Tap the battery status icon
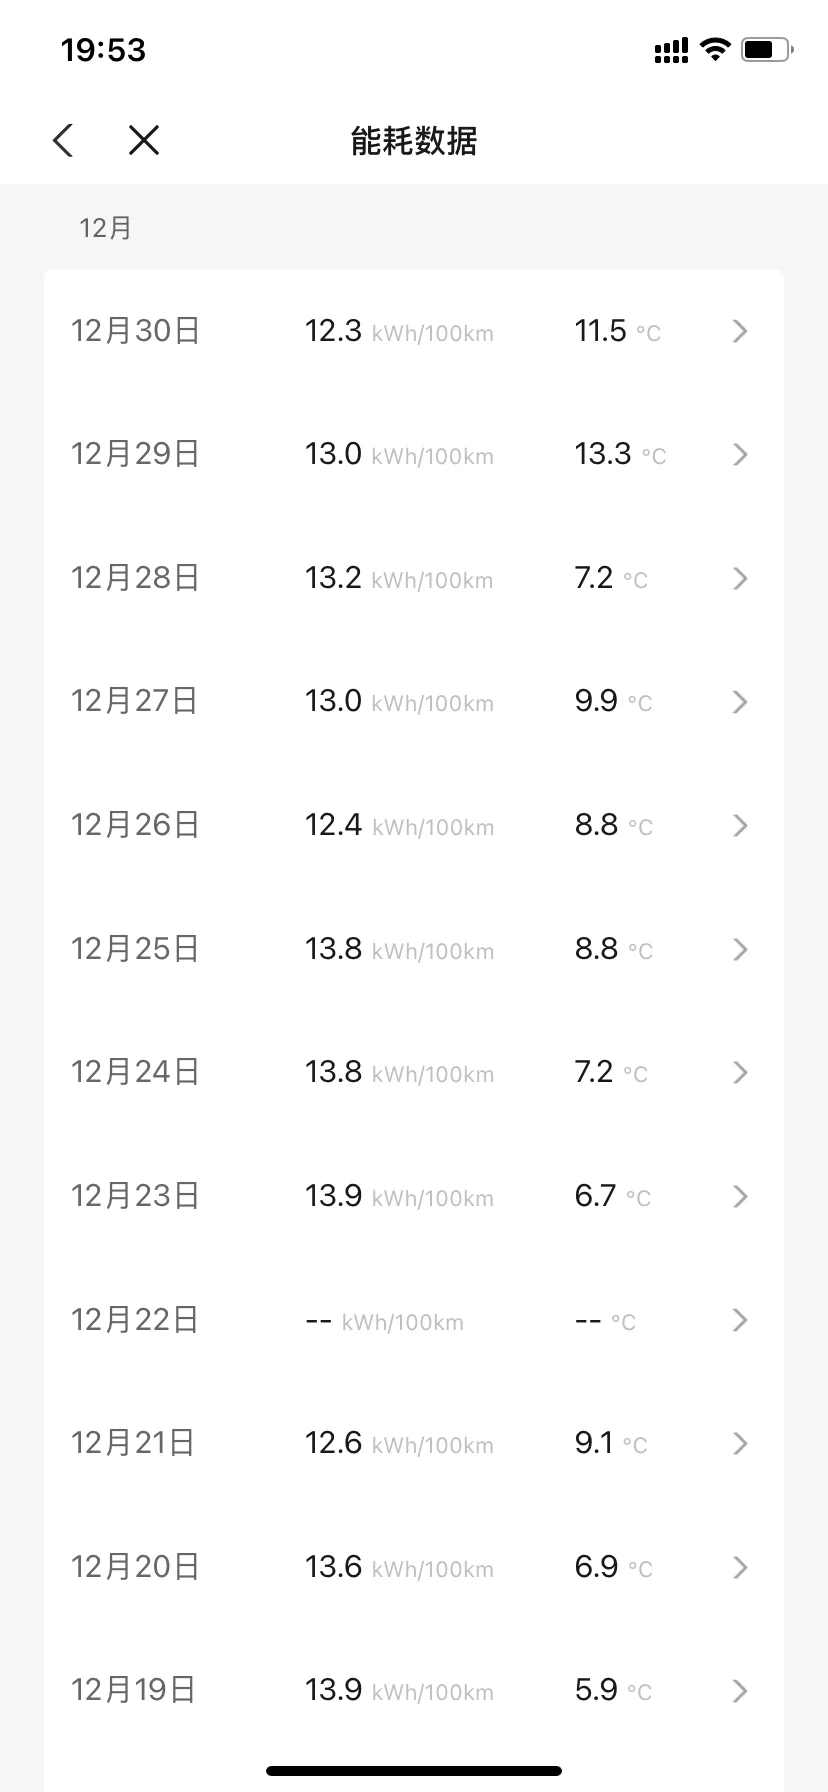Viewport: 828px width, 1792px height. [767, 49]
